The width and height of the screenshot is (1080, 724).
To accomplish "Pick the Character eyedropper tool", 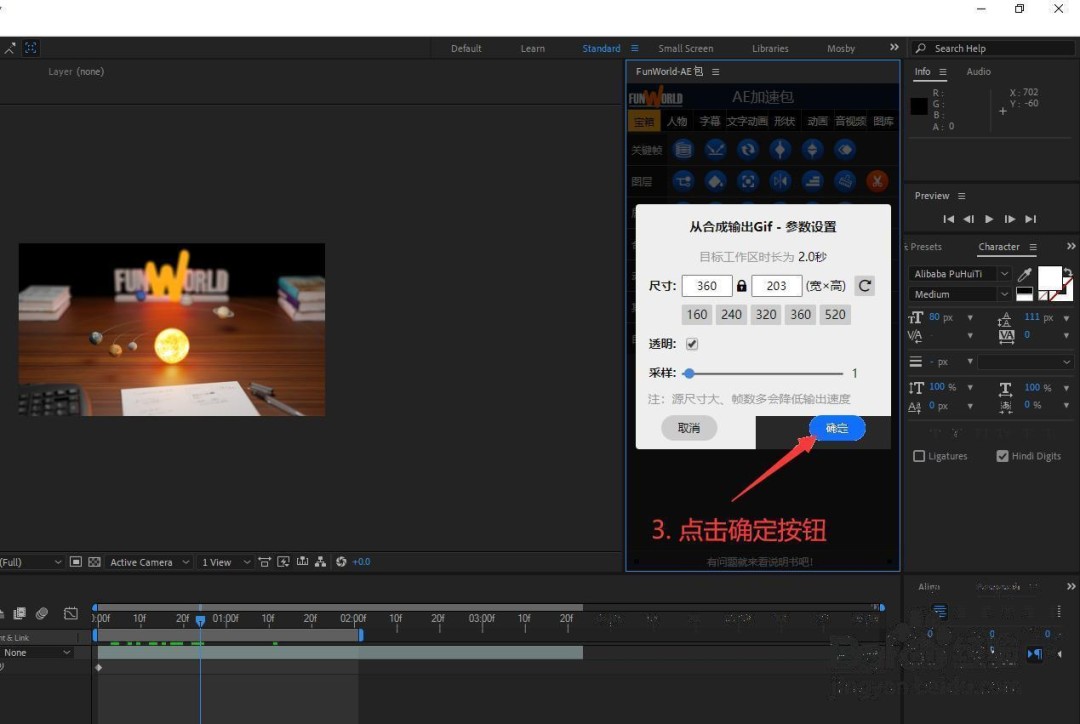I will [1024, 274].
